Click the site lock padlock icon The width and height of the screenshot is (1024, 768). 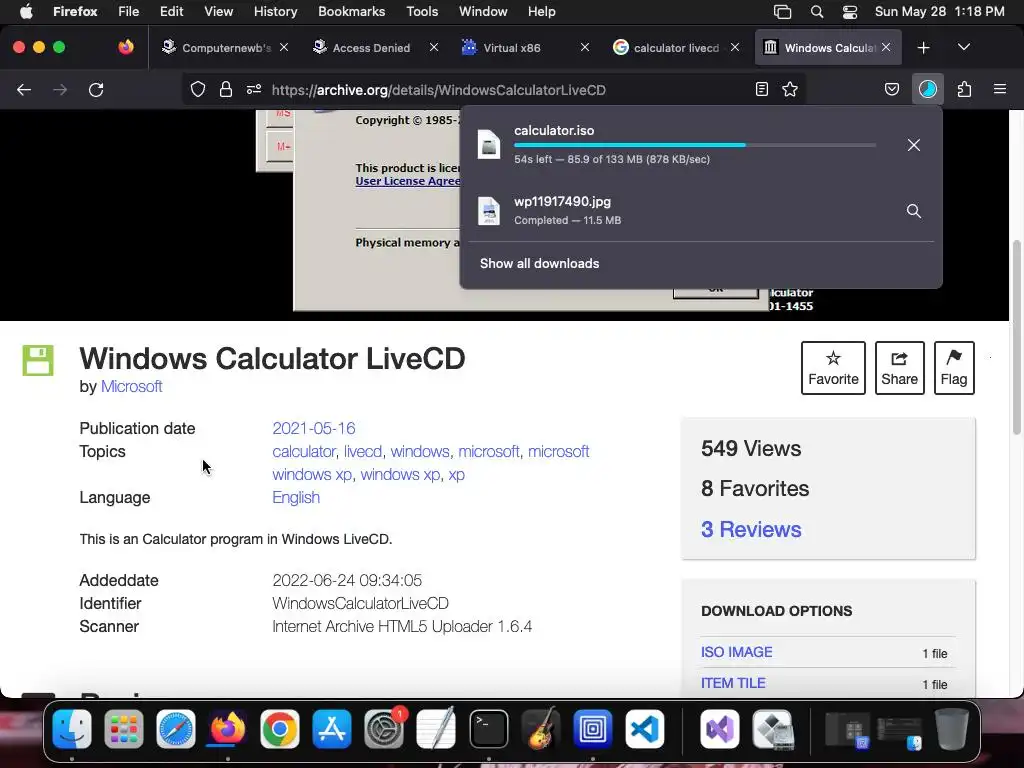[226, 89]
